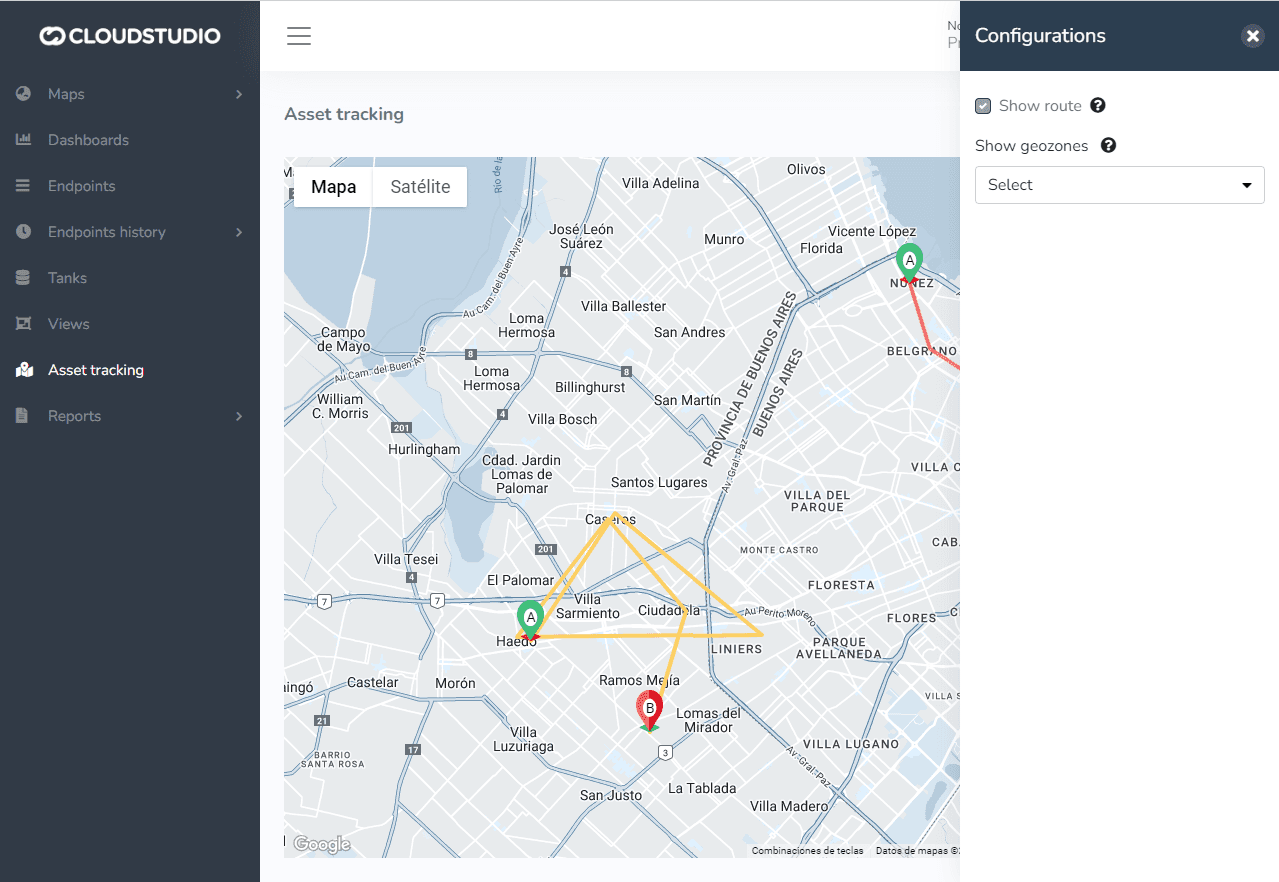The width and height of the screenshot is (1279, 882).
Task: Click the Show geozones label
Action: click(1031, 146)
